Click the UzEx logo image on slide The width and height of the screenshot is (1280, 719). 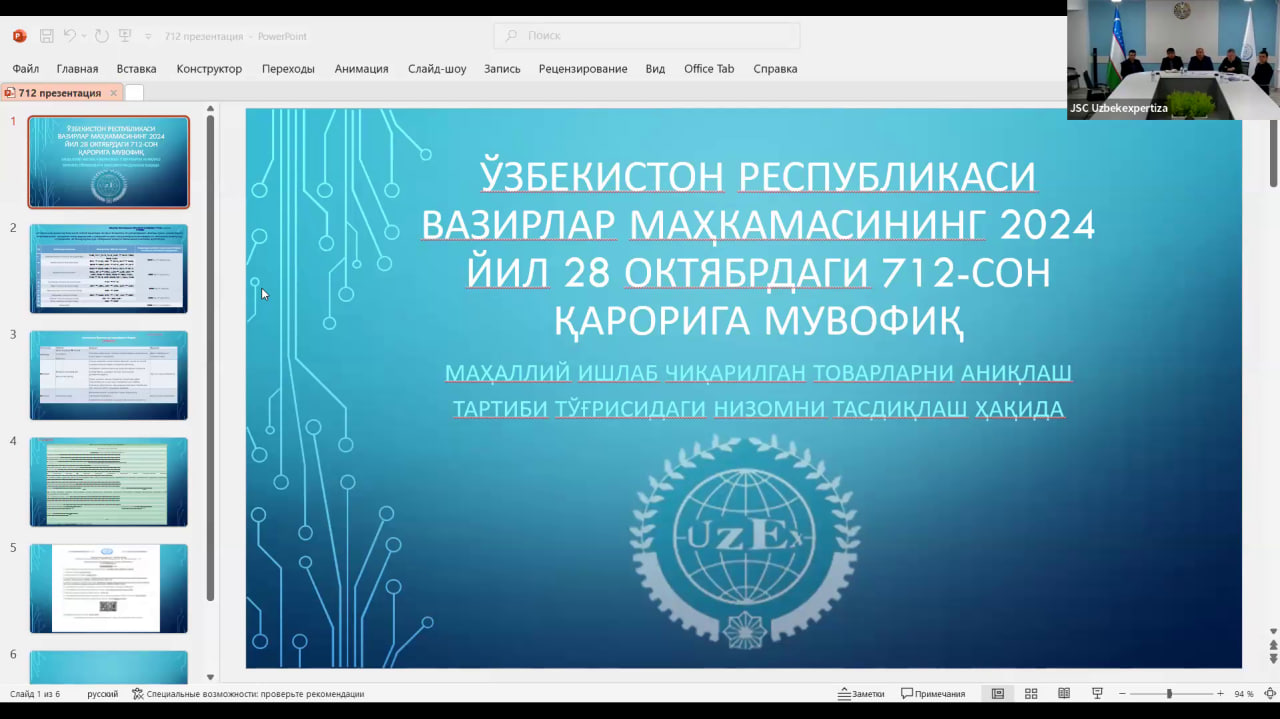coord(744,541)
